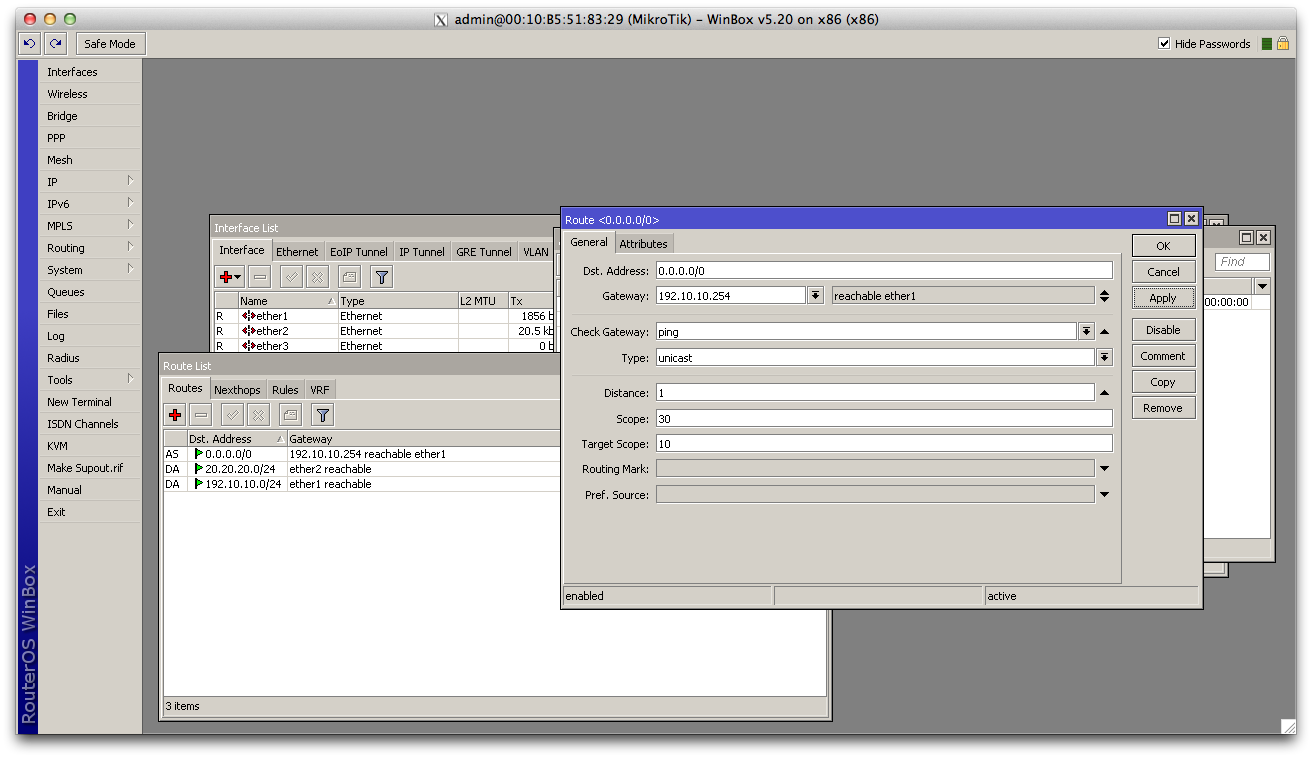Expand the Routing Mark field
The width and height of the screenshot is (1312, 758).
pos(1104,468)
